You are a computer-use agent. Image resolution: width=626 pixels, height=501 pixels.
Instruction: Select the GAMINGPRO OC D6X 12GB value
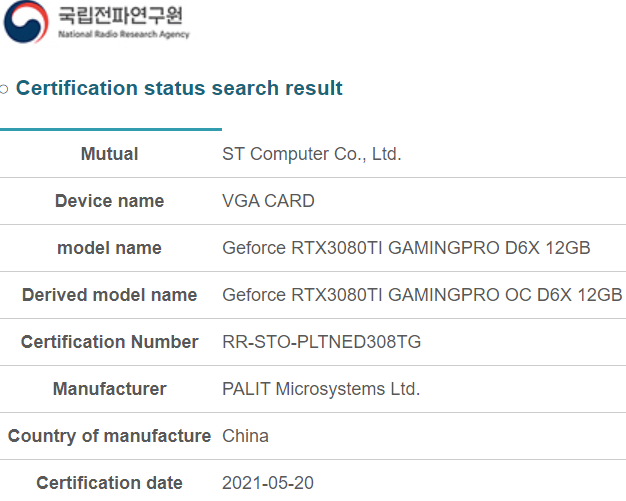tap(422, 295)
